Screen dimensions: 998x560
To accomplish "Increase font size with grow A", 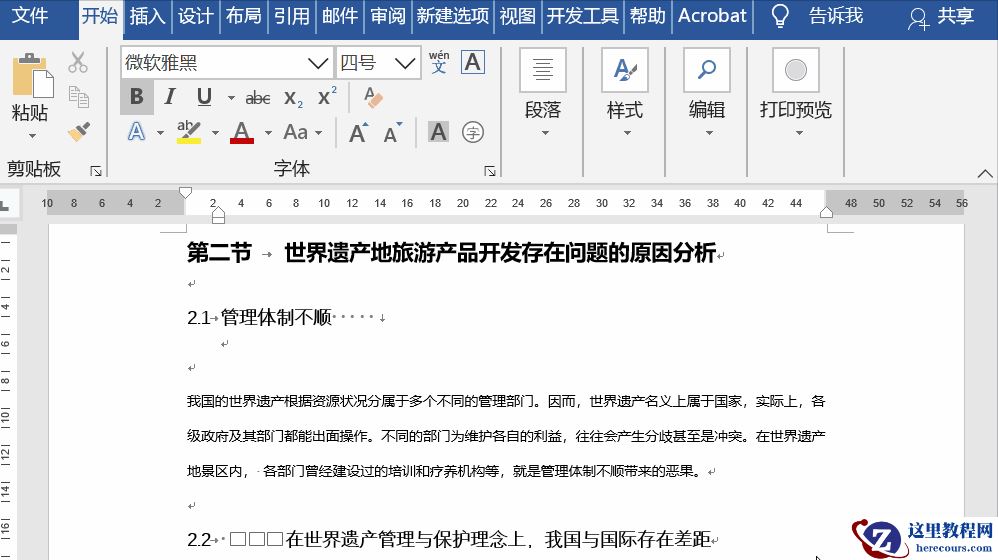I will tap(358, 132).
